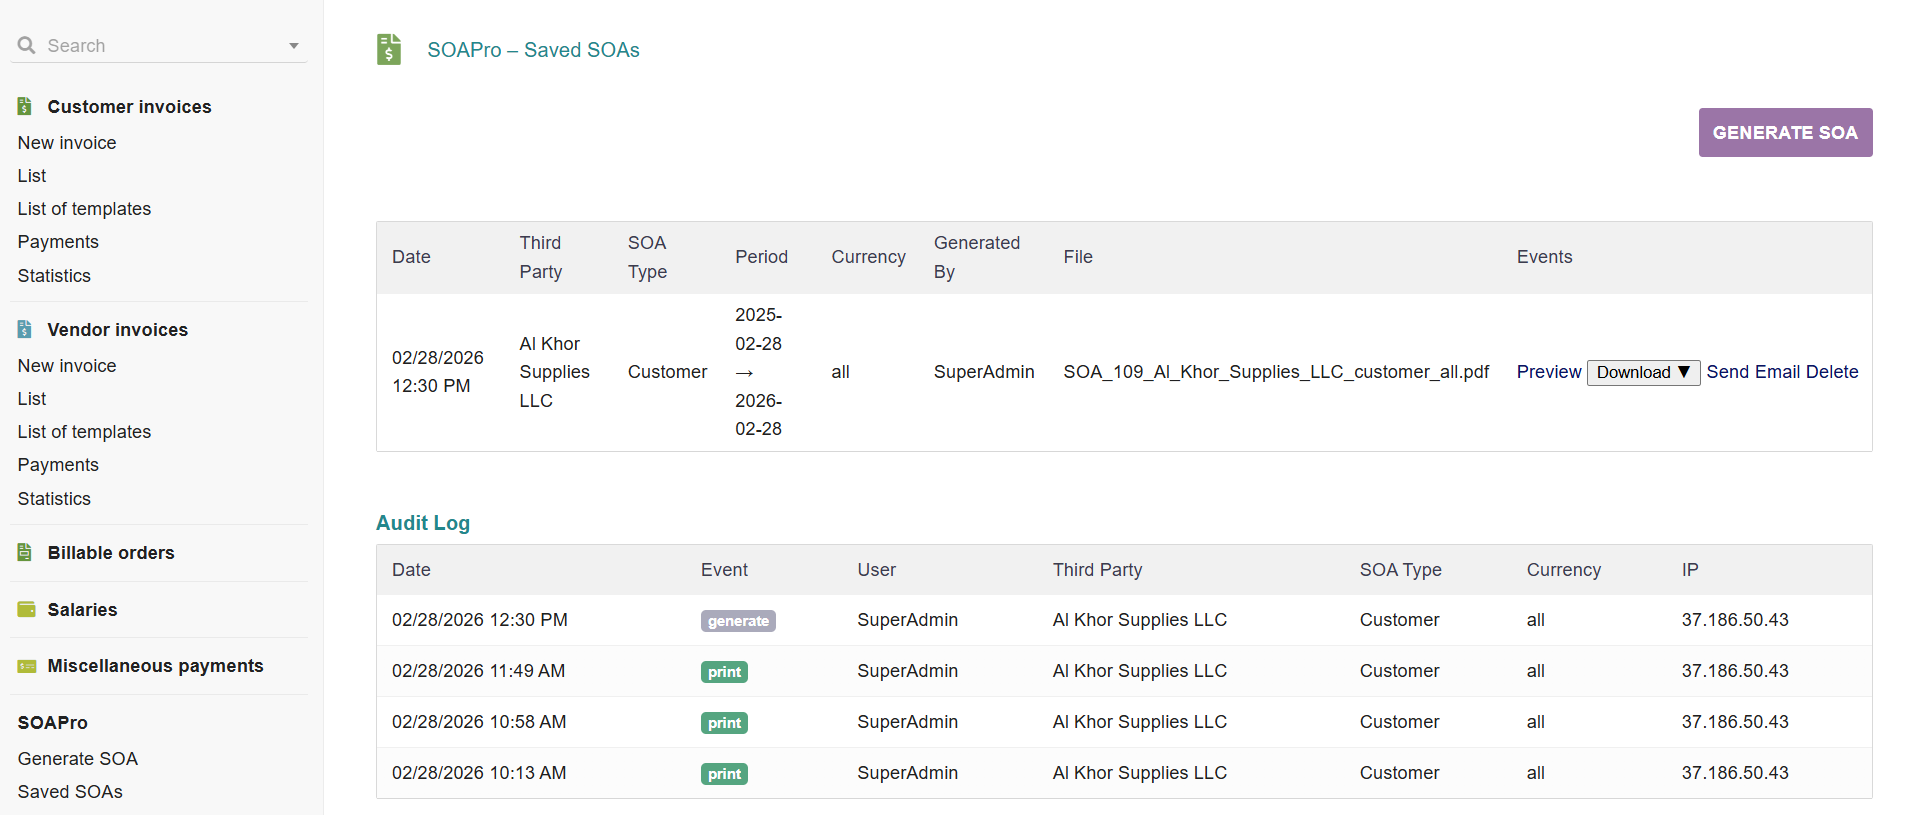The width and height of the screenshot is (1918, 815).
Task: Click the gray generate badge in Audit Log
Action: [x=738, y=621]
